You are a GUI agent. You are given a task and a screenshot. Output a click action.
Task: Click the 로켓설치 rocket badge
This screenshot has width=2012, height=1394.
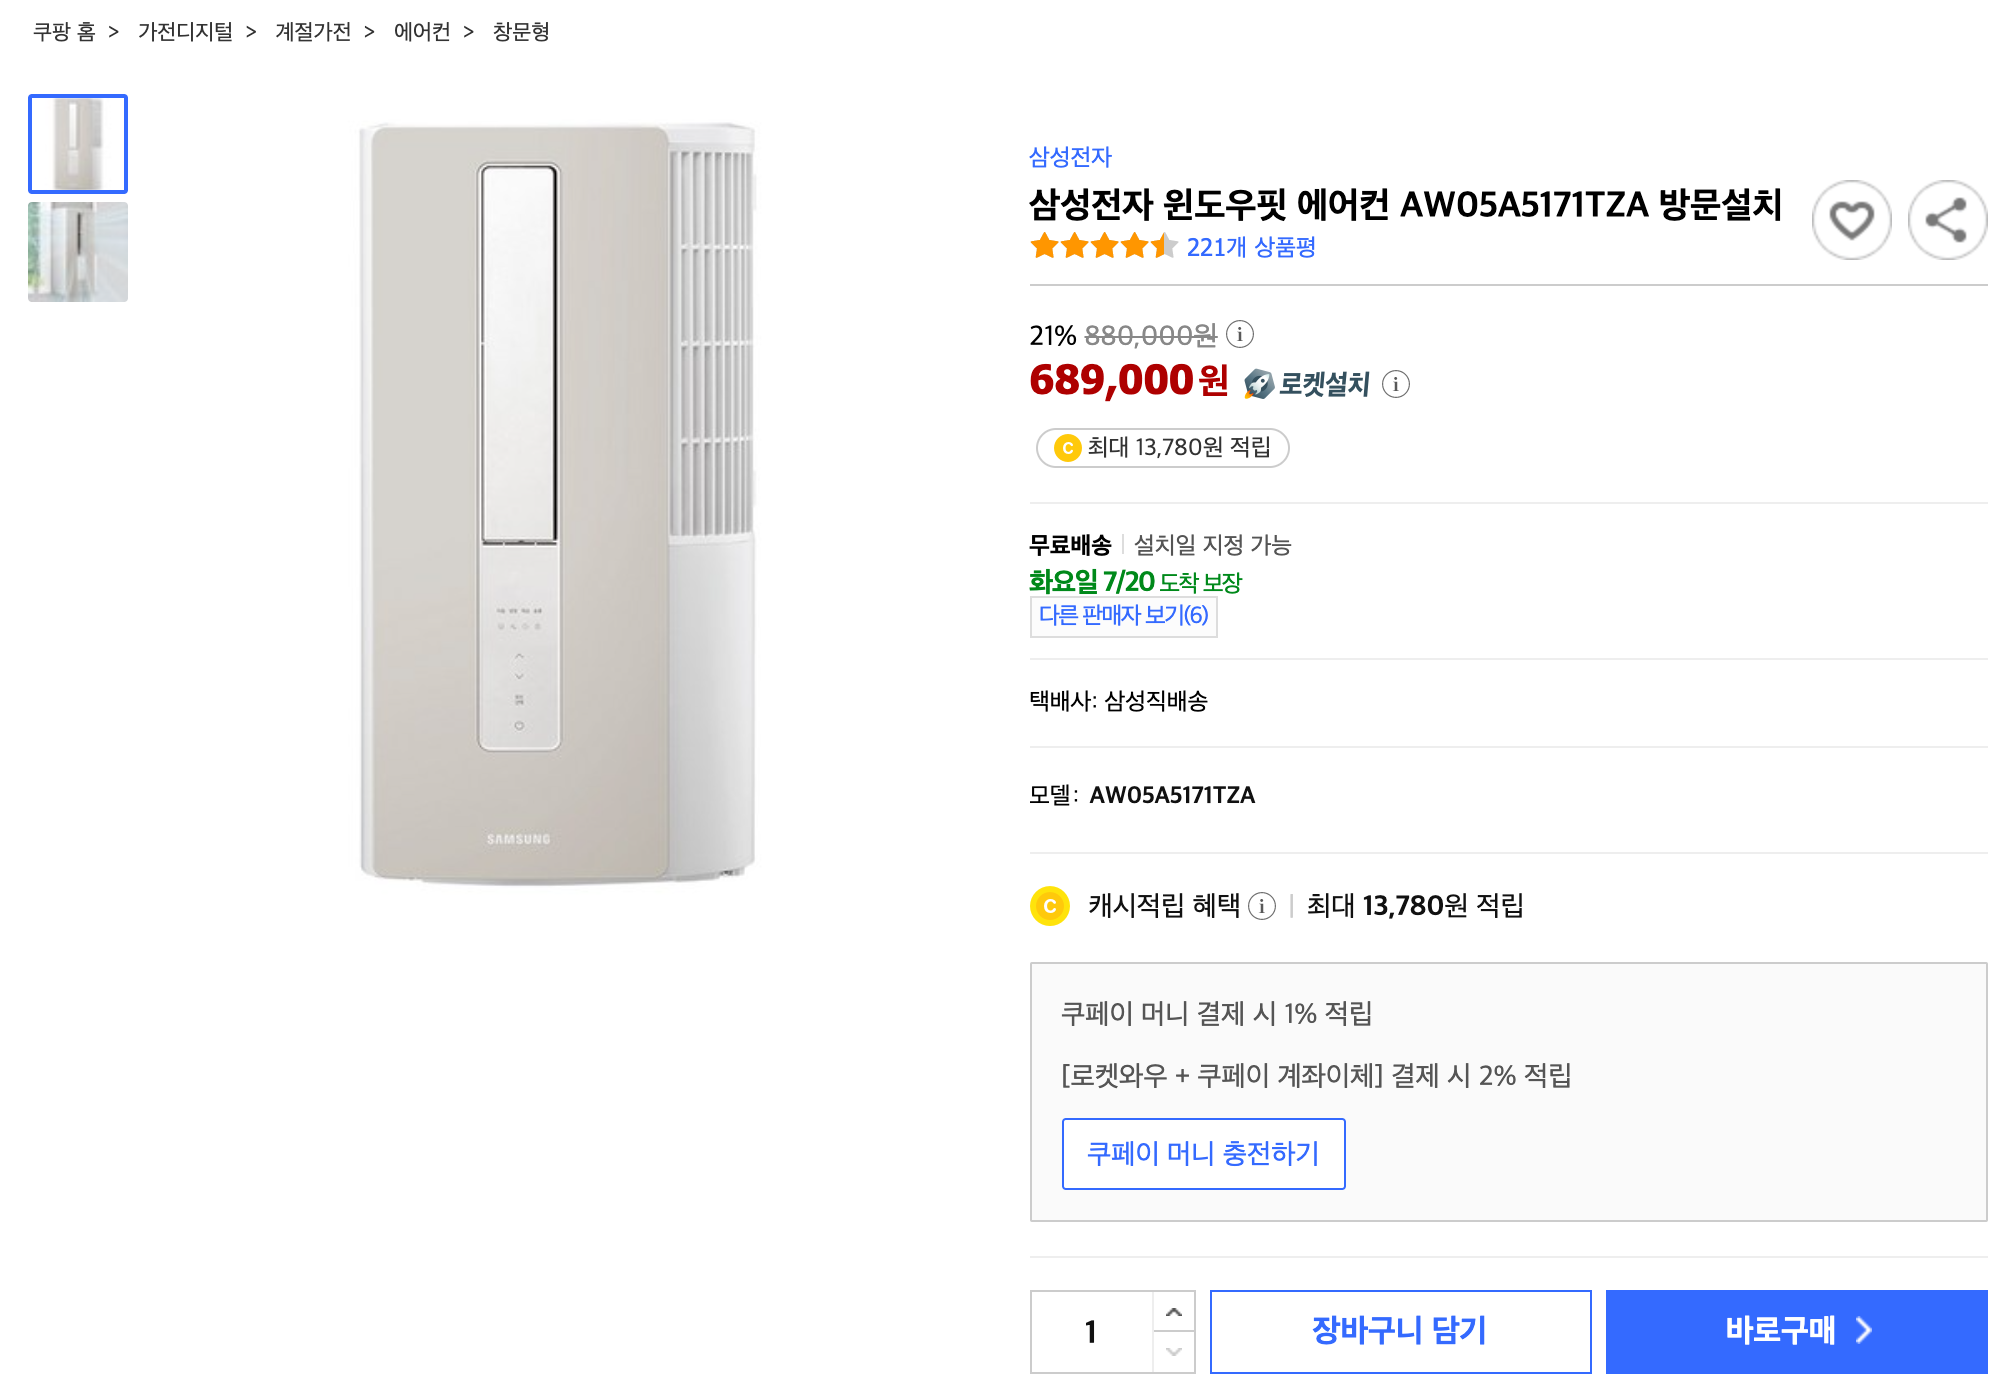click(x=1307, y=384)
